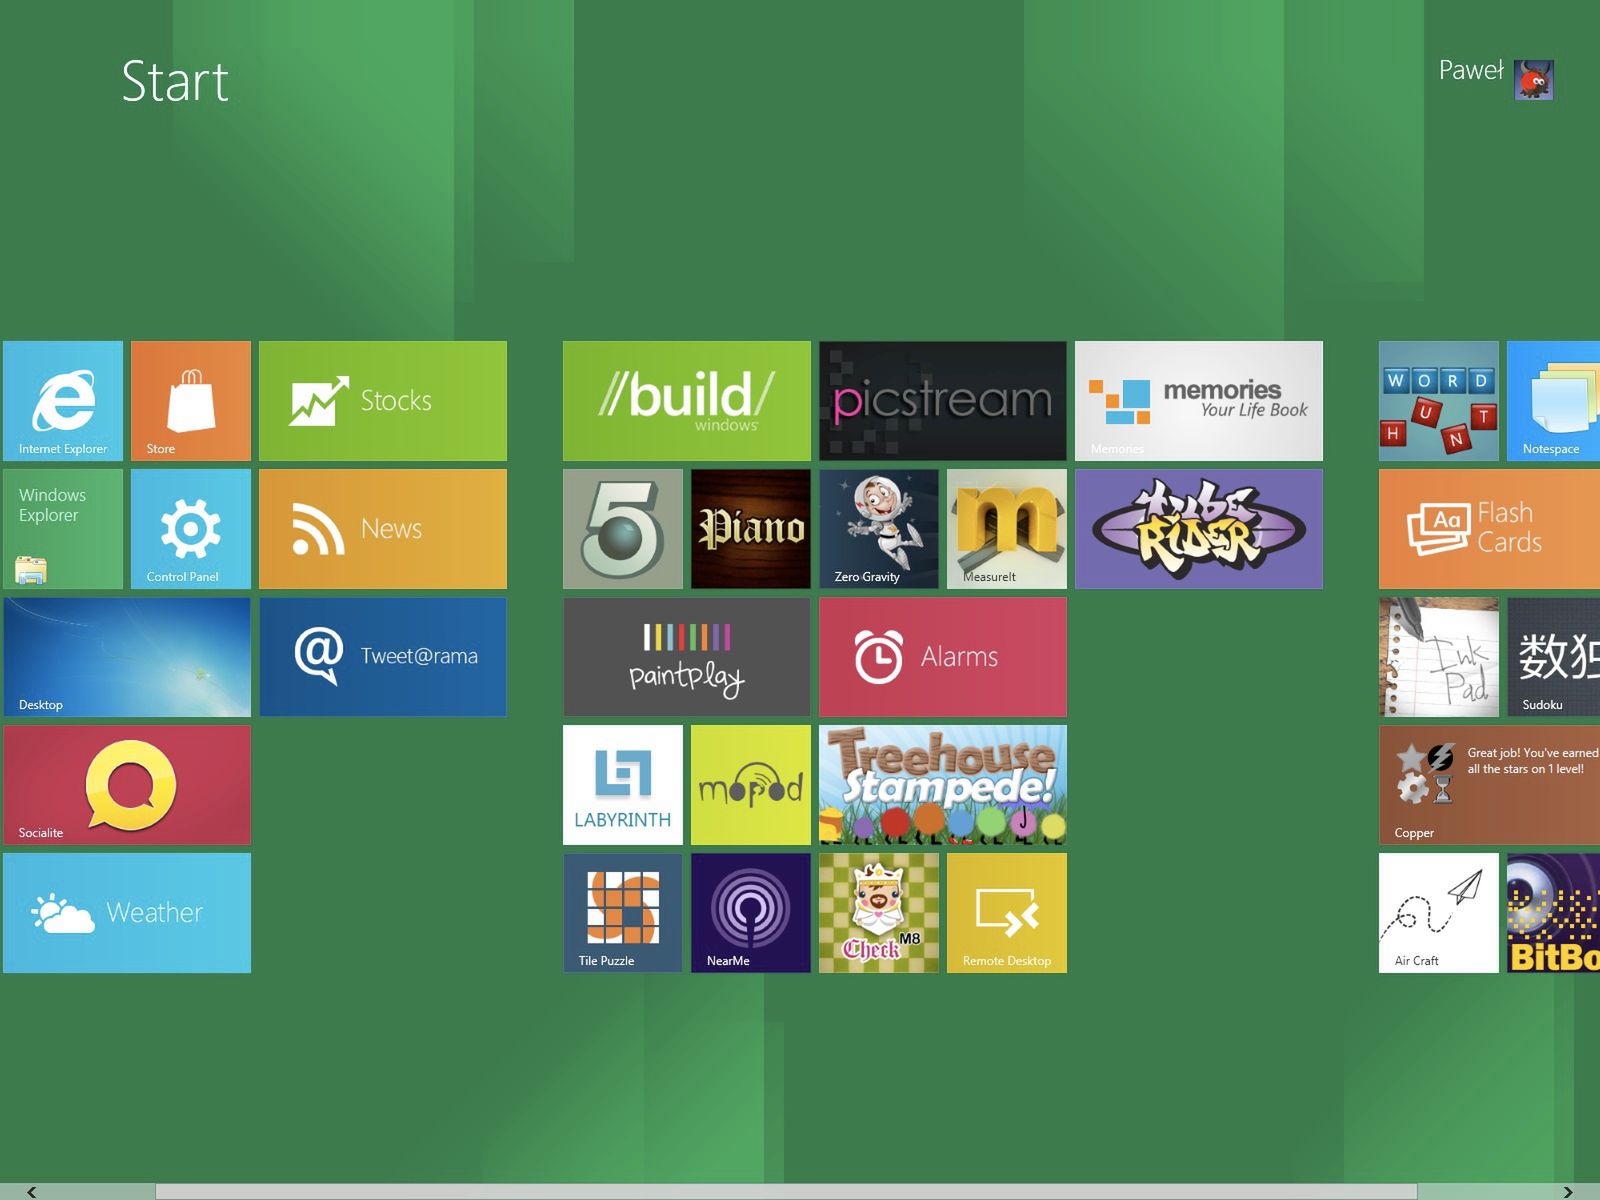Open the Stocks tile
The image size is (1600, 1200).
pyautogui.click(x=383, y=401)
